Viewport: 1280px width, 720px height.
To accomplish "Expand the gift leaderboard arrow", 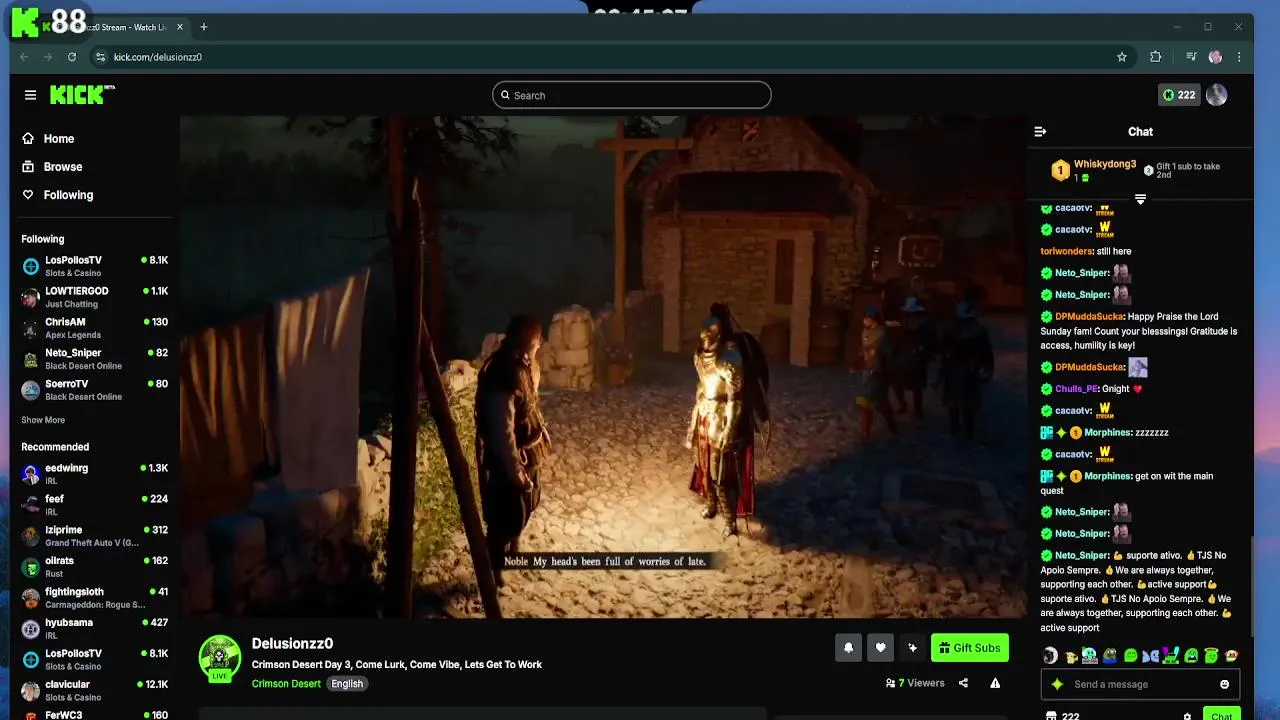I will (1140, 199).
